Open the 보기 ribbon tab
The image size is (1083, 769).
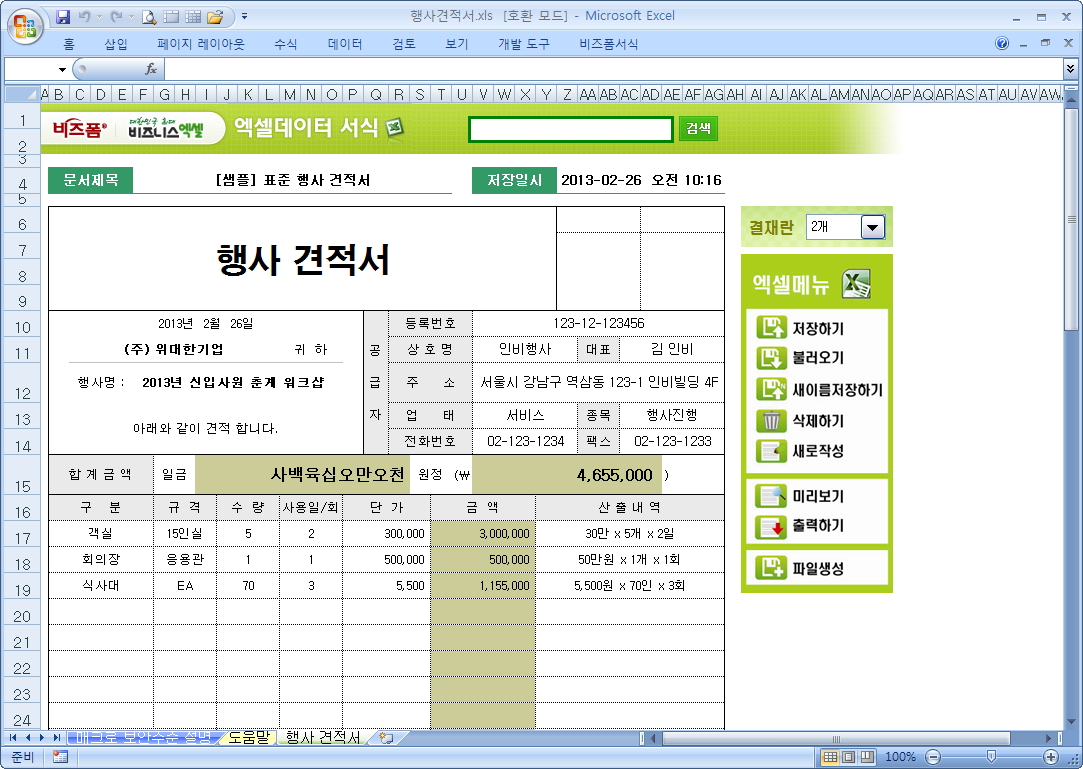click(x=457, y=44)
